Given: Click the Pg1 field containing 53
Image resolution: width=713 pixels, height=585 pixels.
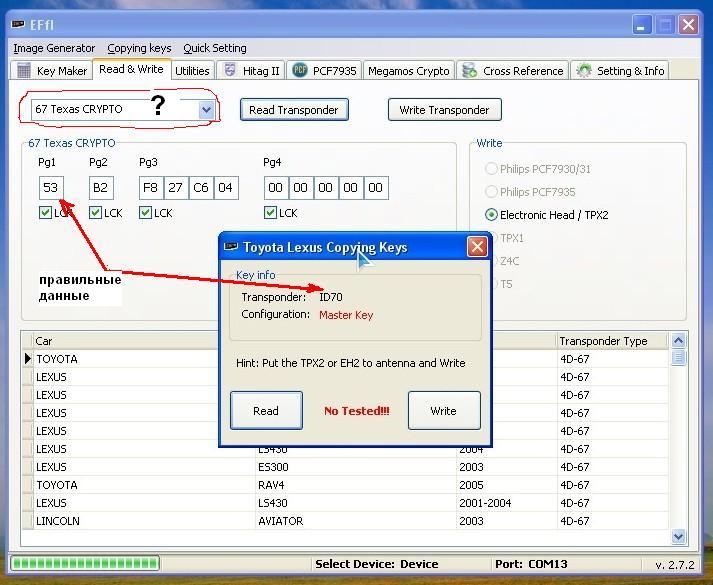Looking at the screenshot, I should click(x=51, y=188).
